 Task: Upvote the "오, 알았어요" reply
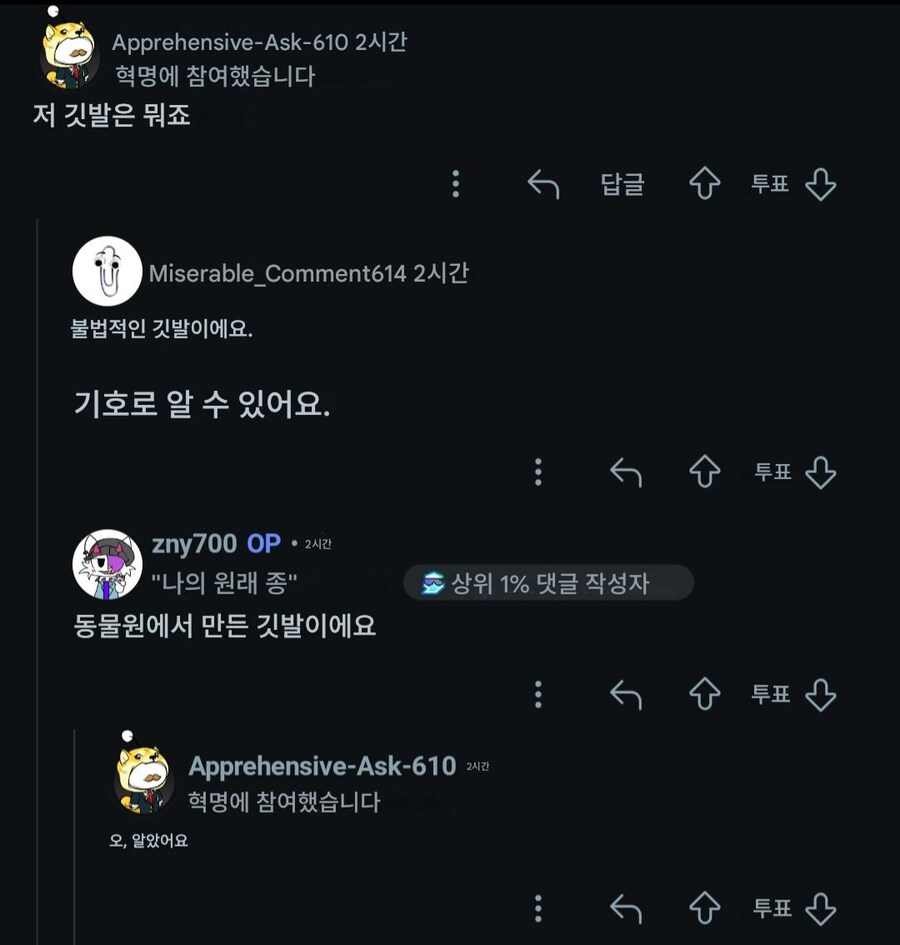[705, 908]
